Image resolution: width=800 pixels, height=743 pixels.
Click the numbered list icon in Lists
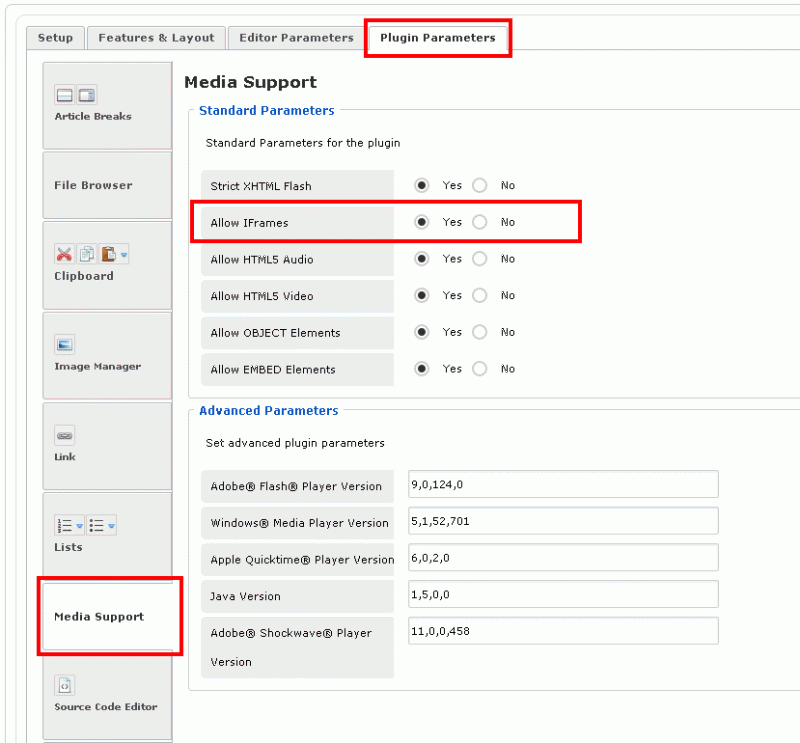65,525
